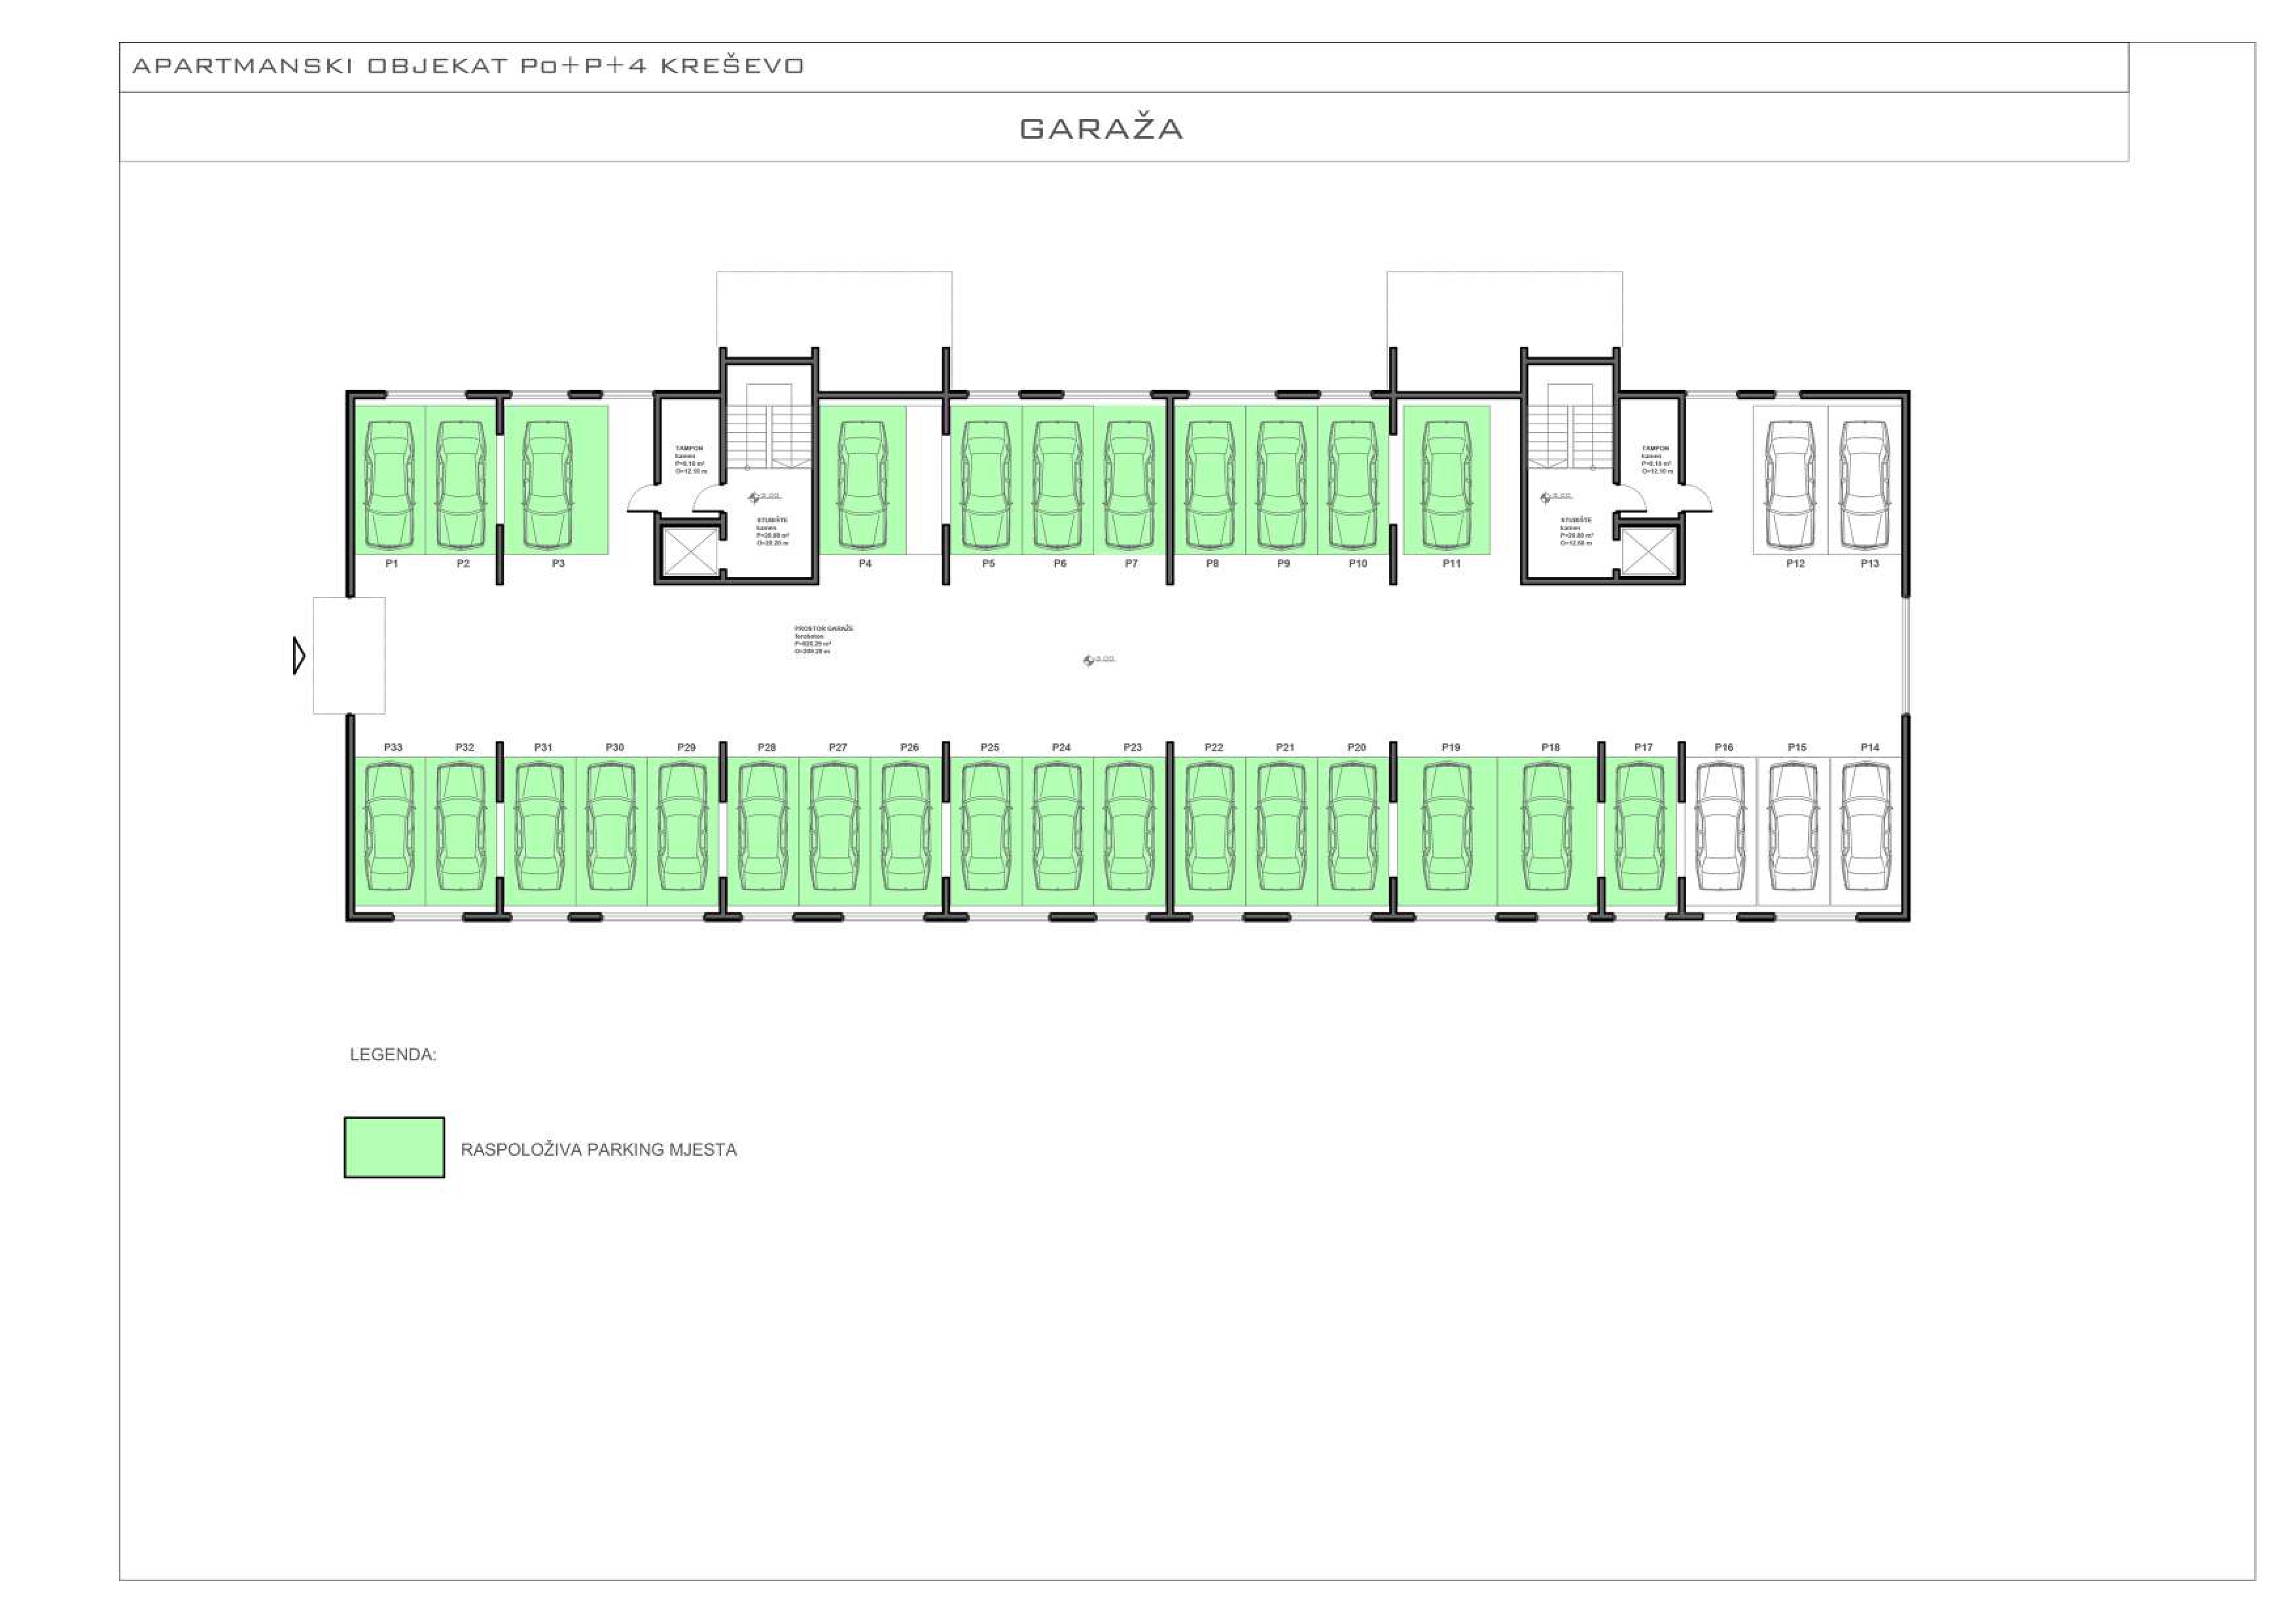Click the right elevator shaft X symbol
2296x1623 pixels.
(x=1648, y=551)
